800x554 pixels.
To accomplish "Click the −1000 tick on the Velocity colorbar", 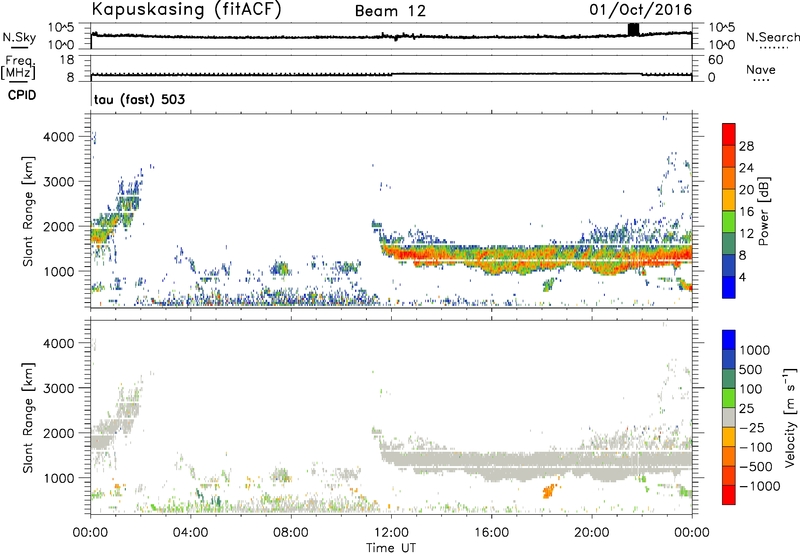I will (760, 486).
